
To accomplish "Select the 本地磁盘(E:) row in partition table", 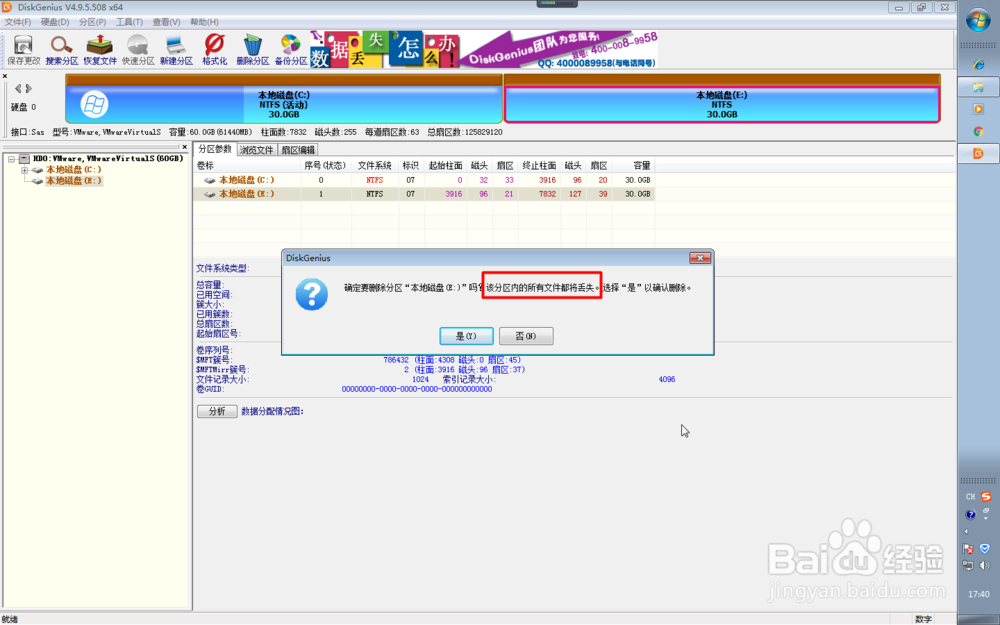I will pyautogui.click(x=424, y=194).
